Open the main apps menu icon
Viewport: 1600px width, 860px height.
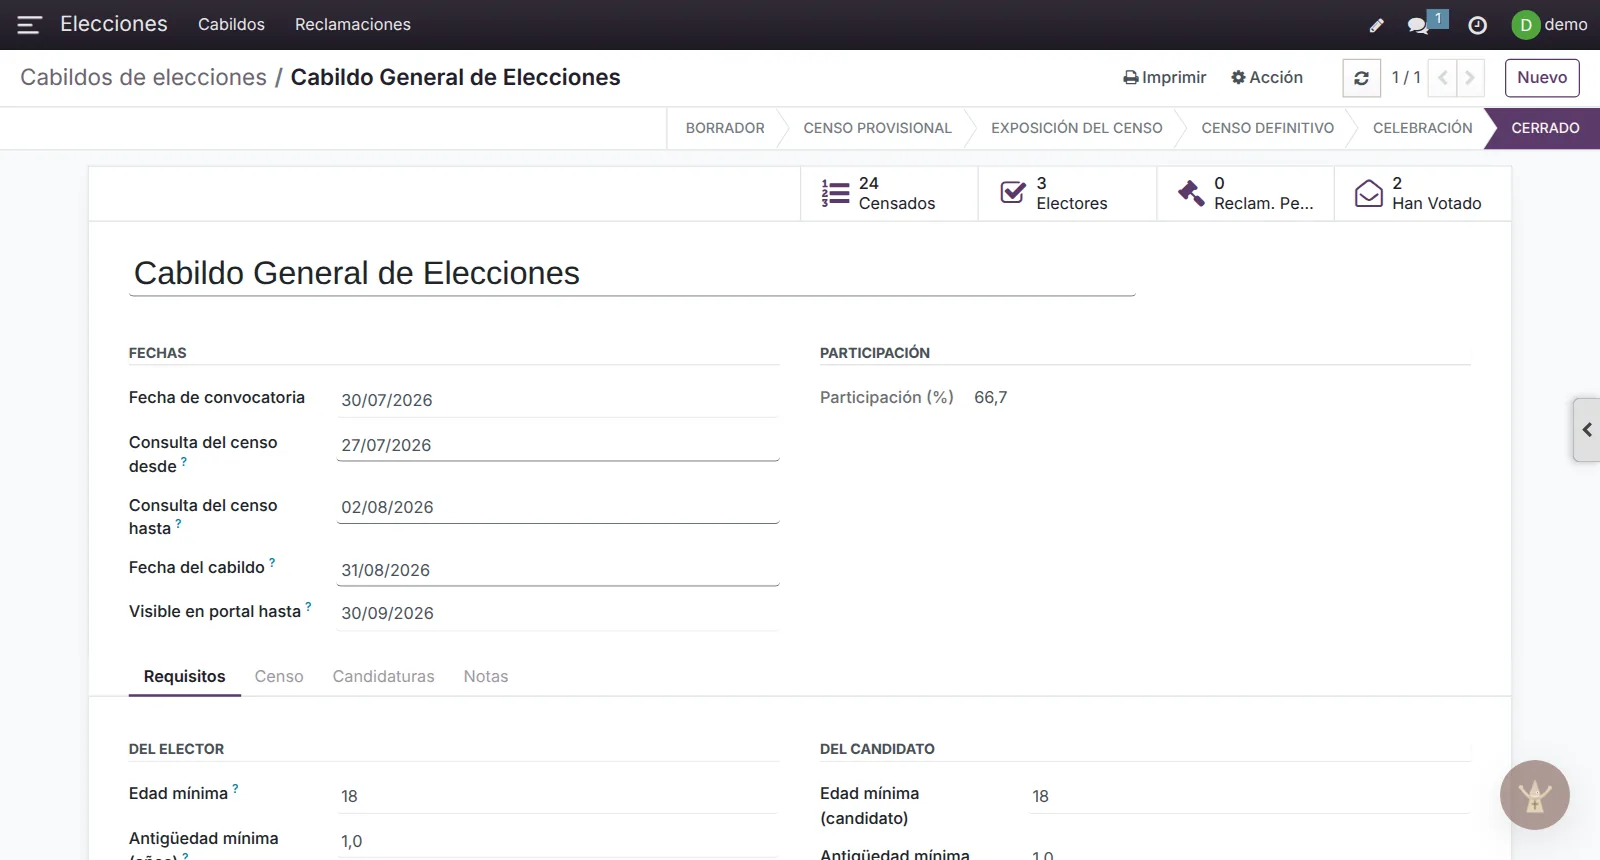29,25
